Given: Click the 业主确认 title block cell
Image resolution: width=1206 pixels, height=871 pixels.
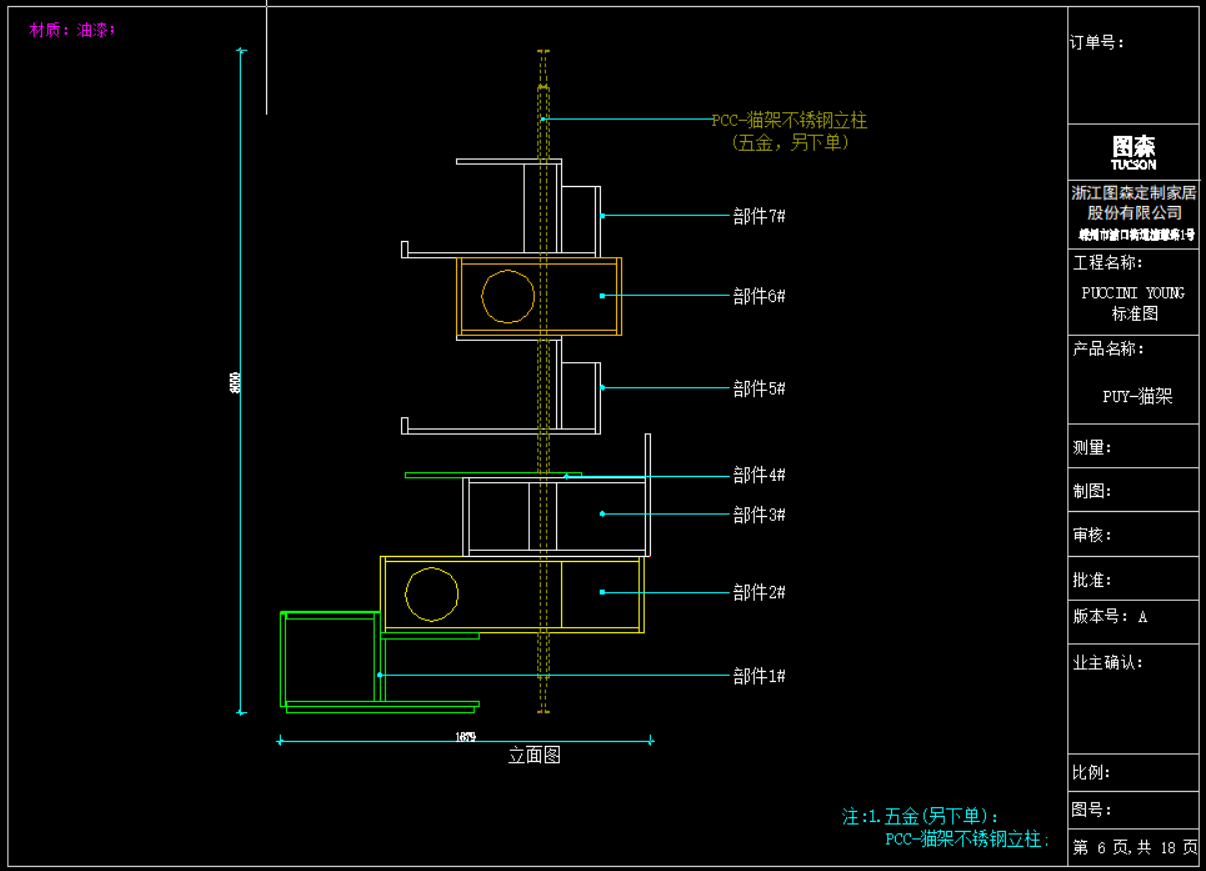Looking at the screenshot, I should [x=1108, y=662].
